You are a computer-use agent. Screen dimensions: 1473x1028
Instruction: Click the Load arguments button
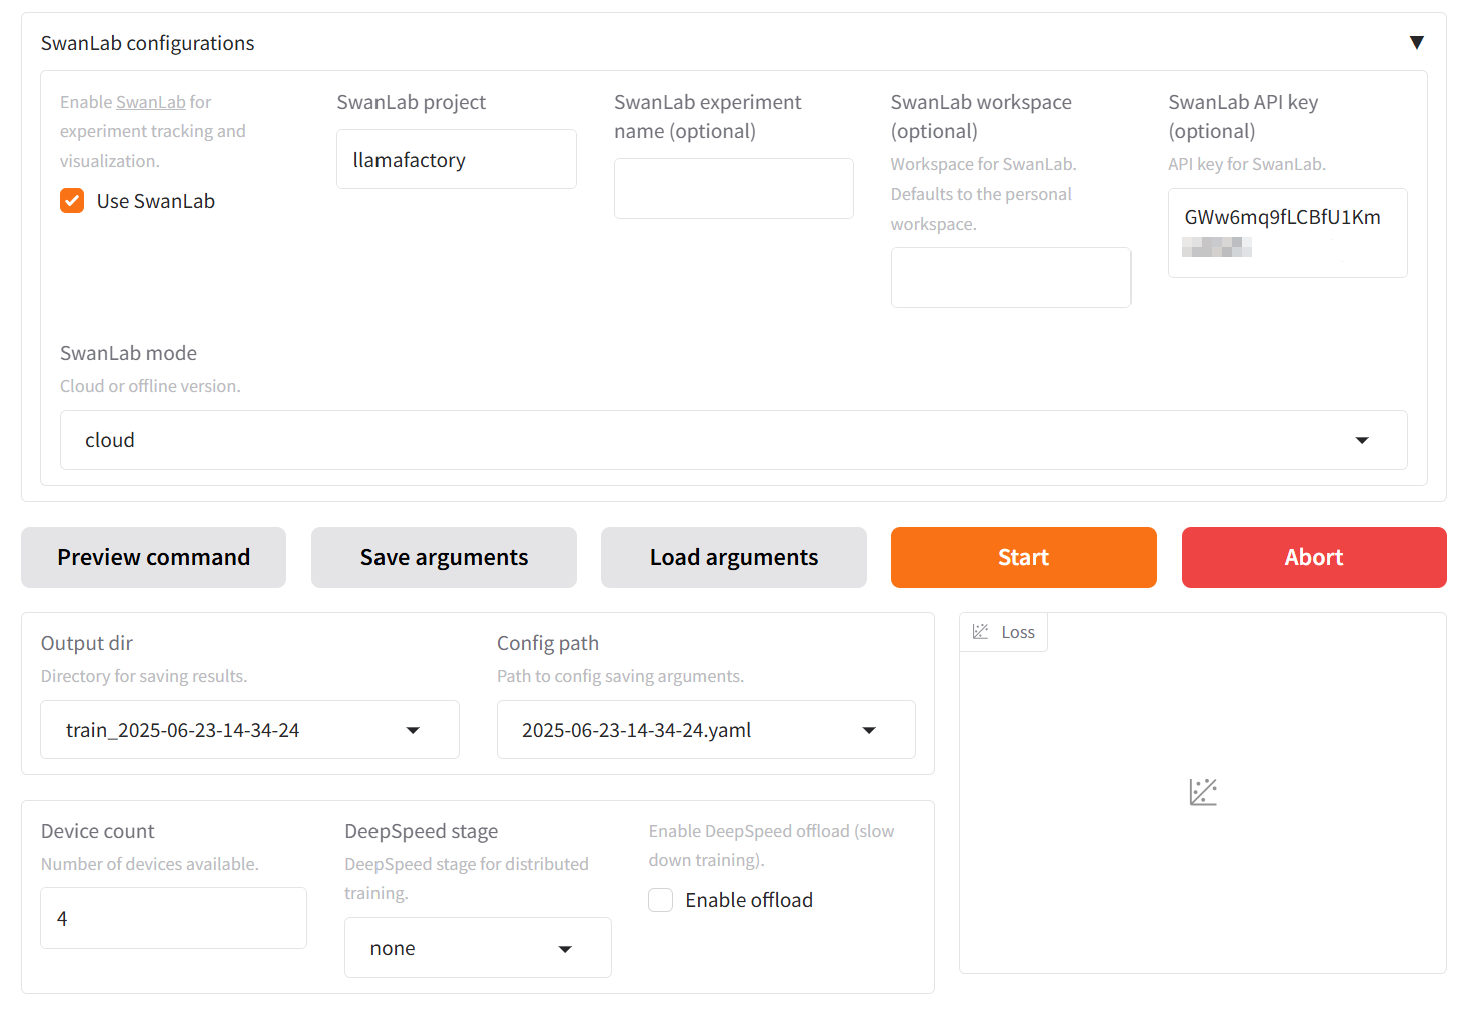733,558
